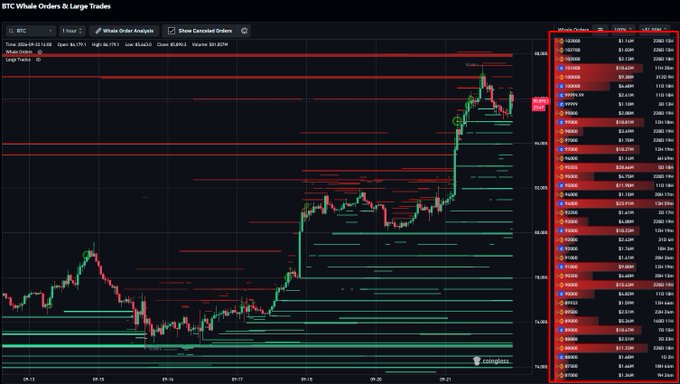Click the Binance icon on the $9.38M row
The width and height of the screenshot is (680, 384).
(x=561, y=77)
